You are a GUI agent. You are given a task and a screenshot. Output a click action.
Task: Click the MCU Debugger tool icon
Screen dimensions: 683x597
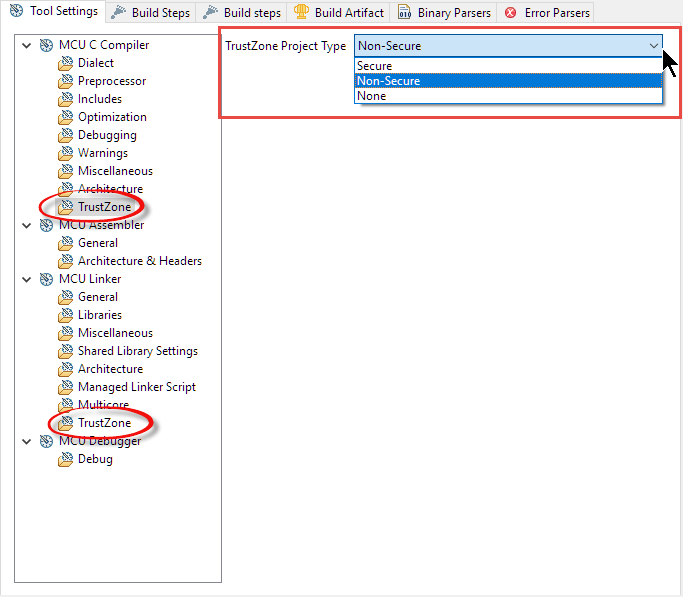(x=47, y=441)
